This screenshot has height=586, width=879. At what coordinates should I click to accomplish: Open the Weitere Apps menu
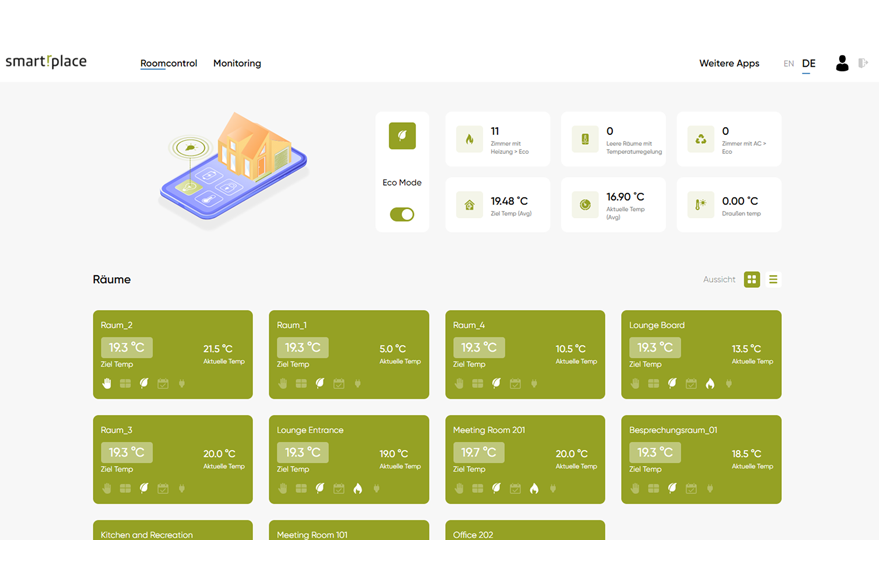(729, 63)
